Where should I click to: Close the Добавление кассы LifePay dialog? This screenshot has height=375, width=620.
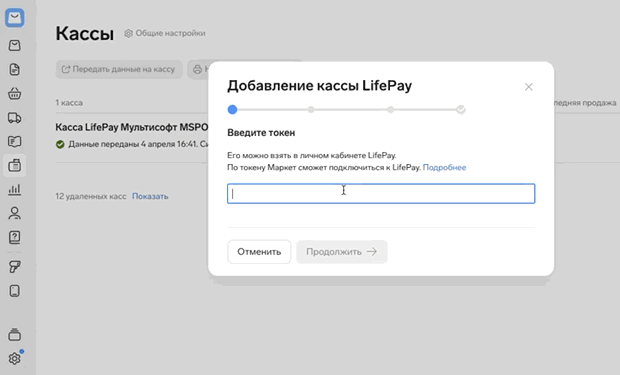[x=529, y=87]
